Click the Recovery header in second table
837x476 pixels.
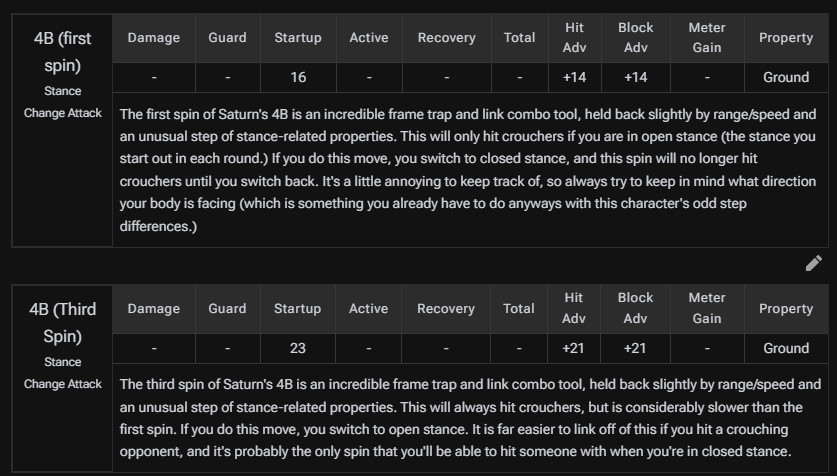[x=446, y=308]
